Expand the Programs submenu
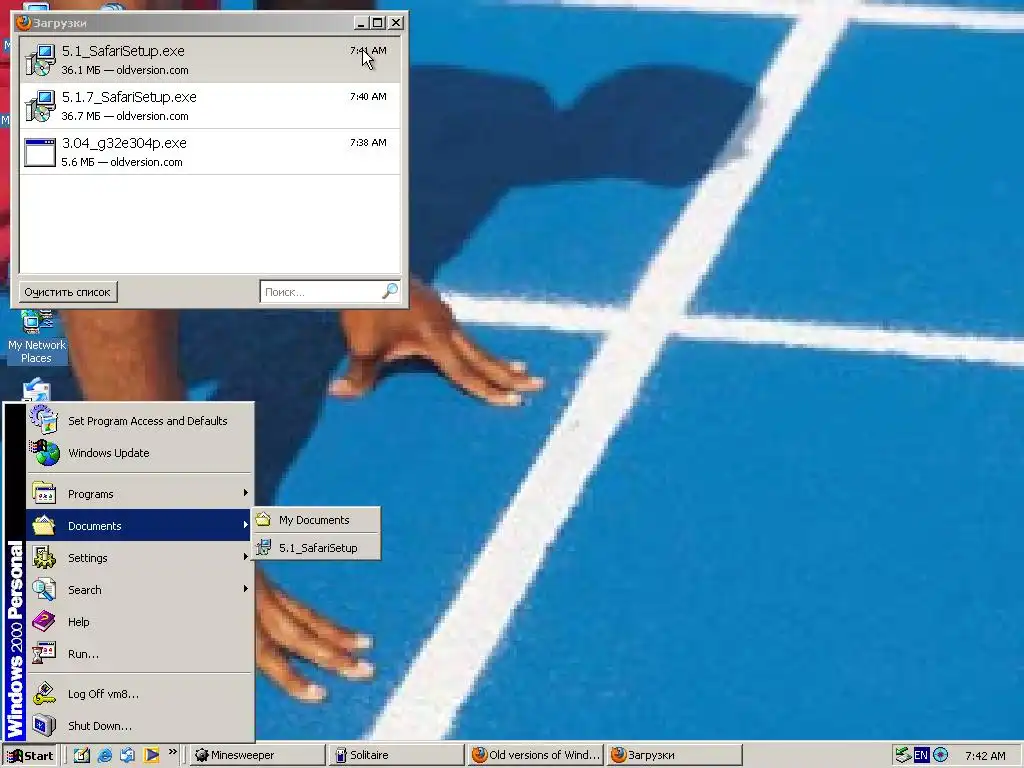 point(140,494)
